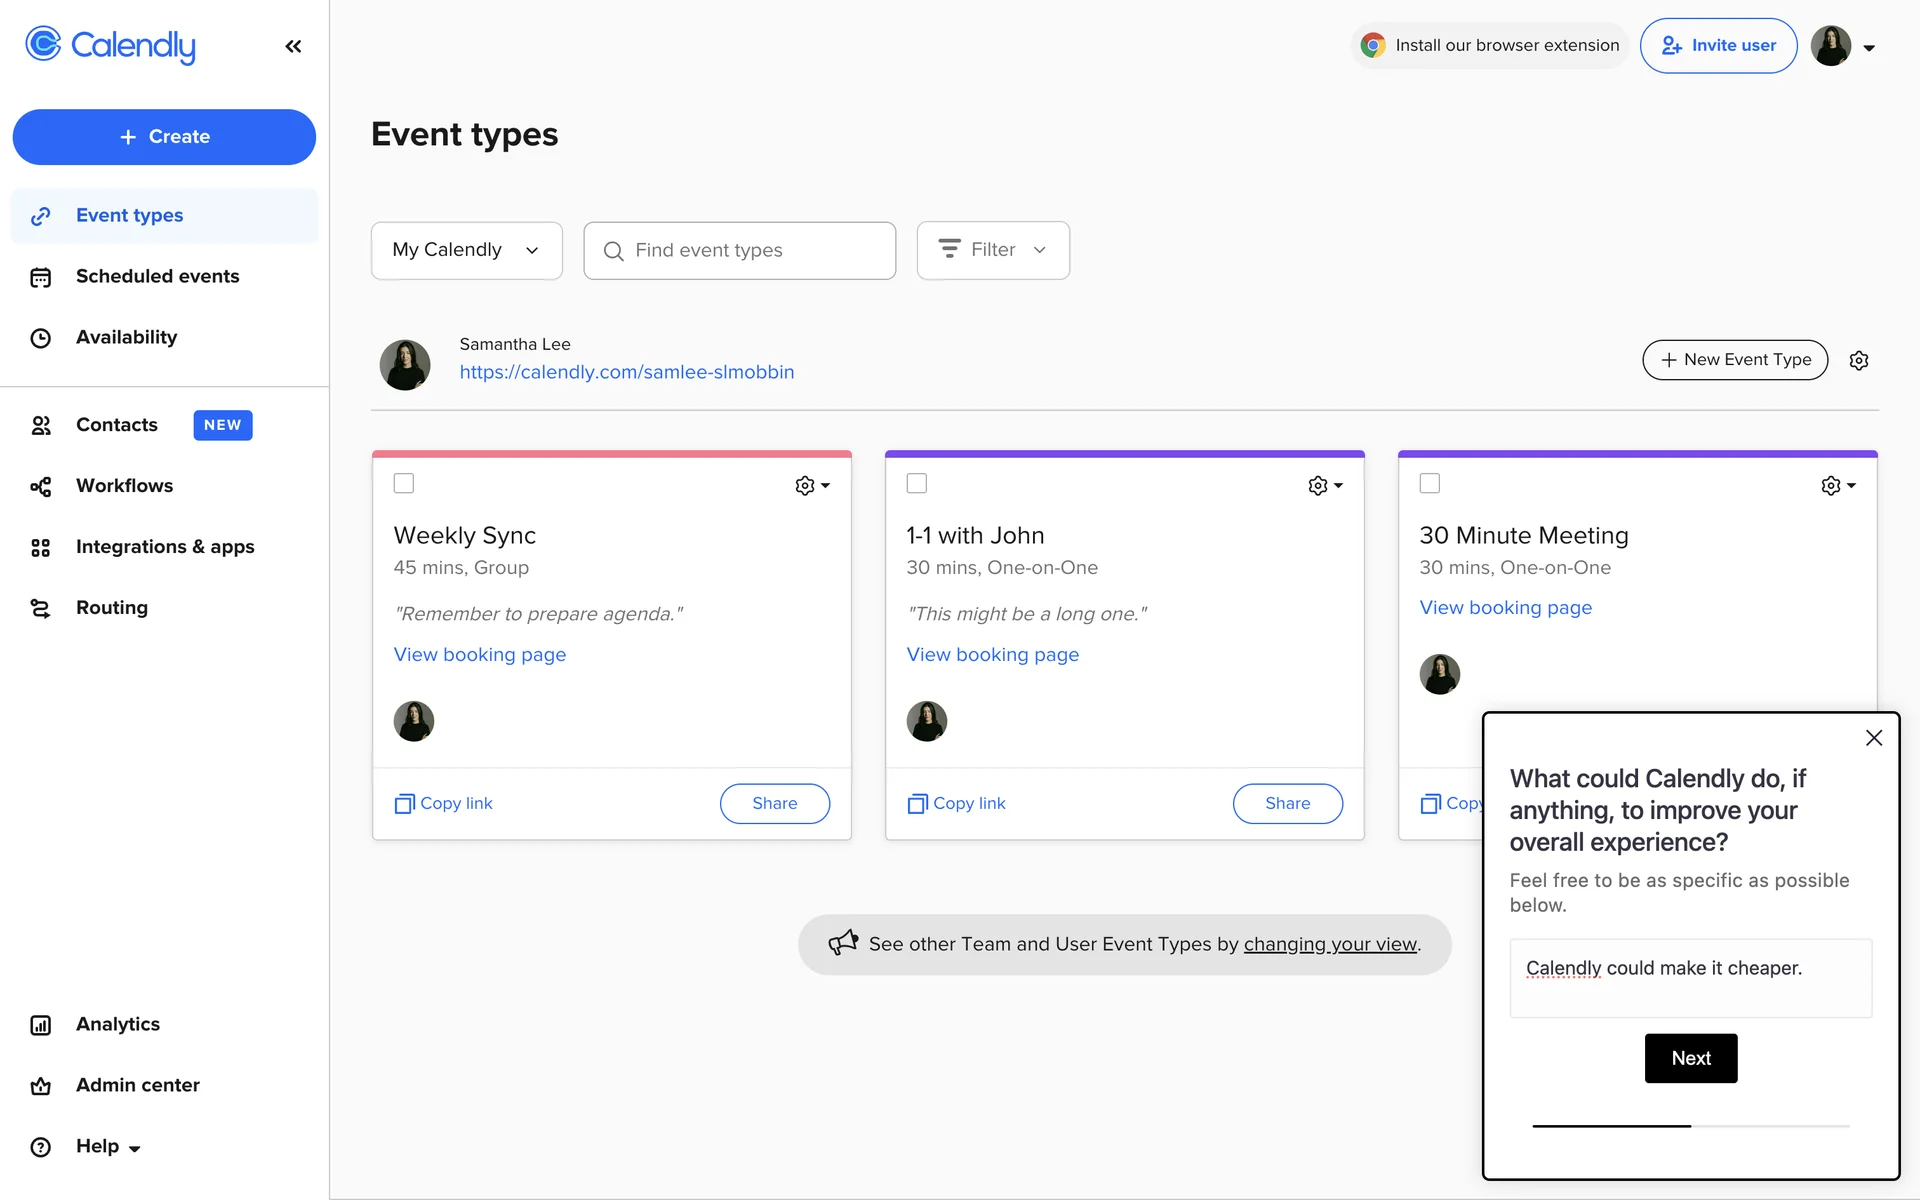
Task: Click the Calendly logo
Action: (110, 45)
